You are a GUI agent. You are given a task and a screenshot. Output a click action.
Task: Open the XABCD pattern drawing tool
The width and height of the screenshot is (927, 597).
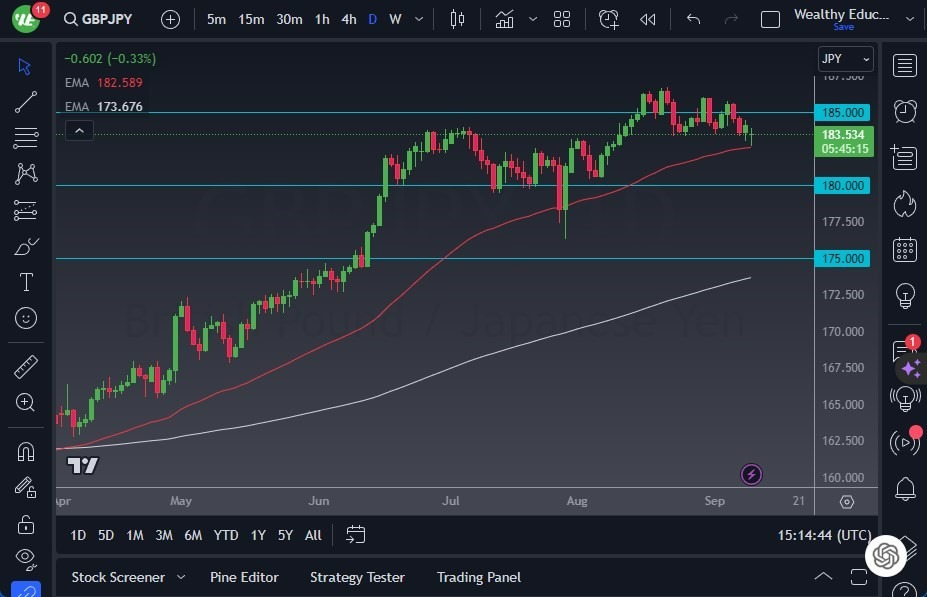[25, 173]
